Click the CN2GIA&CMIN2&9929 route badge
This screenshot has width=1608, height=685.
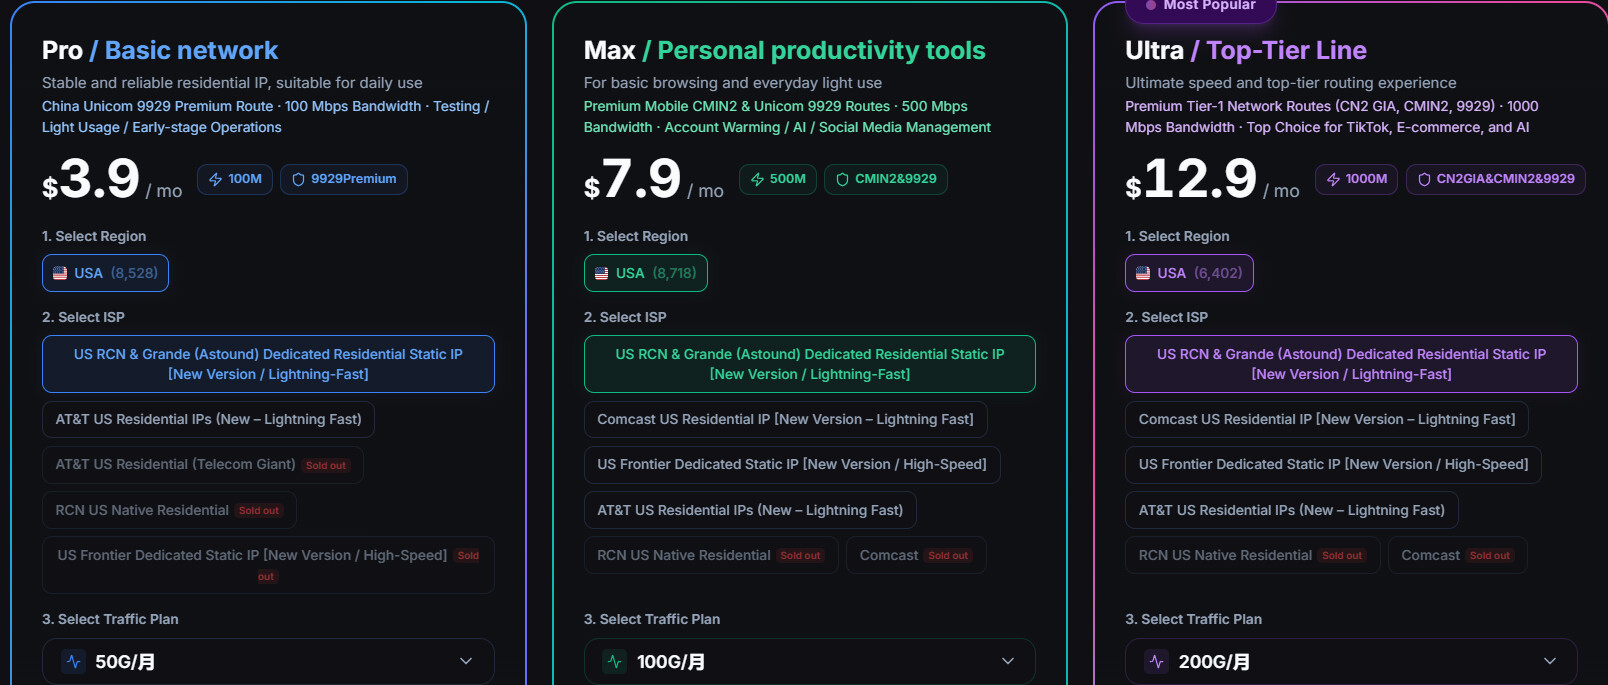pos(1496,179)
